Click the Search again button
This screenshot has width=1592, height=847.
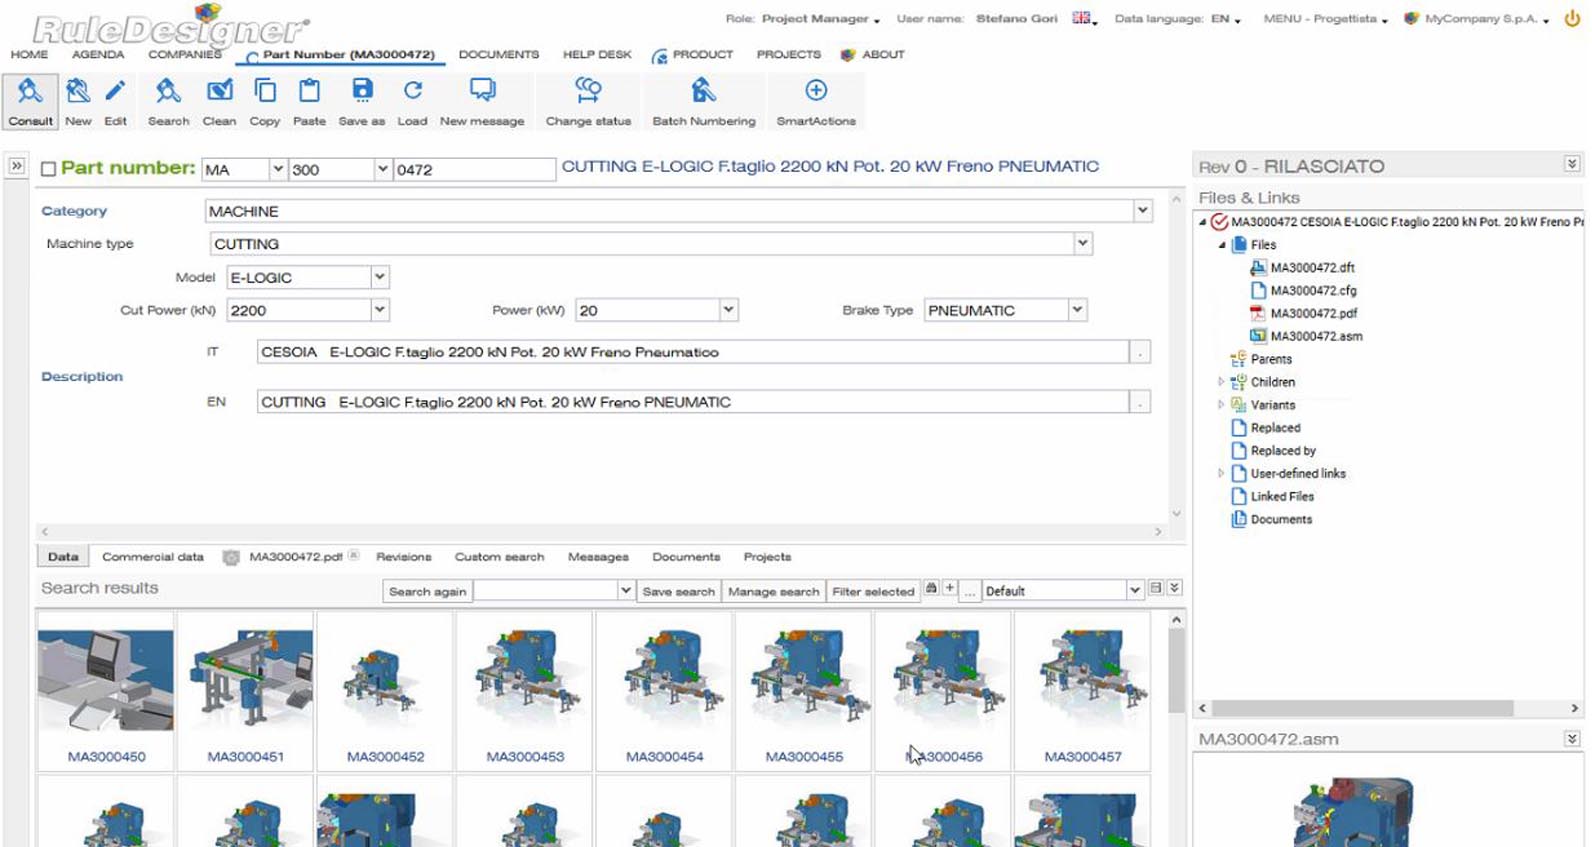[428, 591]
